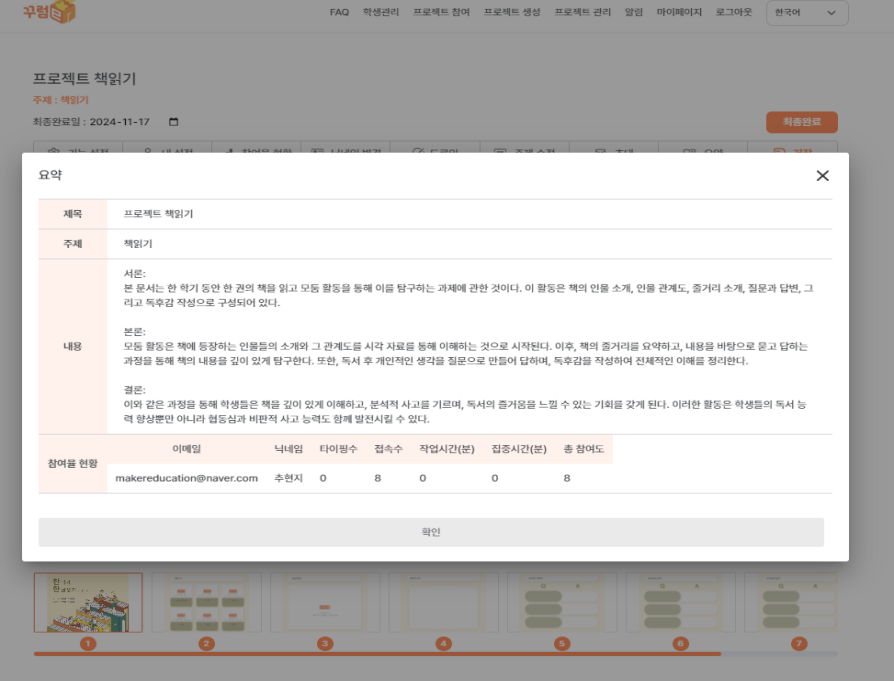Go to 학생관리 menu
894x681 pixels.
click(381, 13)
